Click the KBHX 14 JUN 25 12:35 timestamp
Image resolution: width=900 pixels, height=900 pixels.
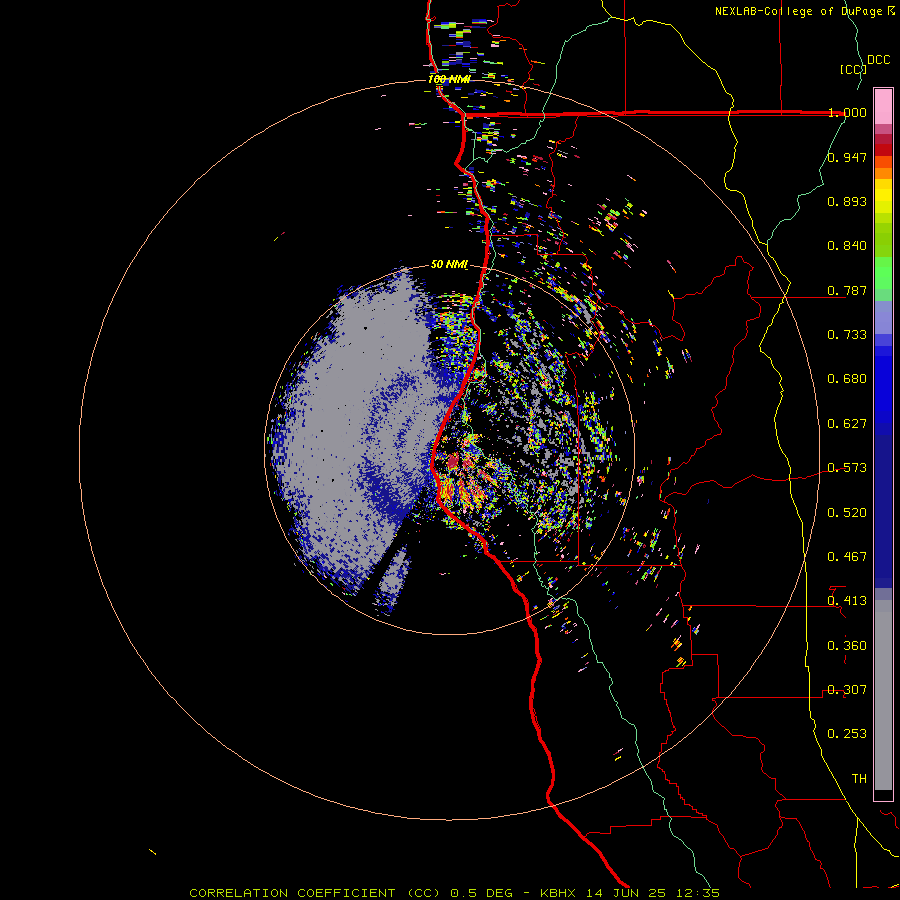(x=630, y=893)
